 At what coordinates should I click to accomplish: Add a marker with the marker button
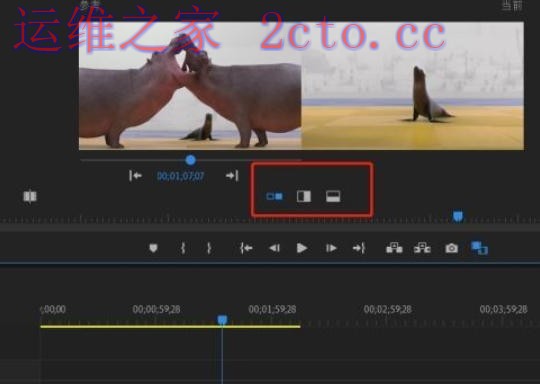click(x=153, y=248)
